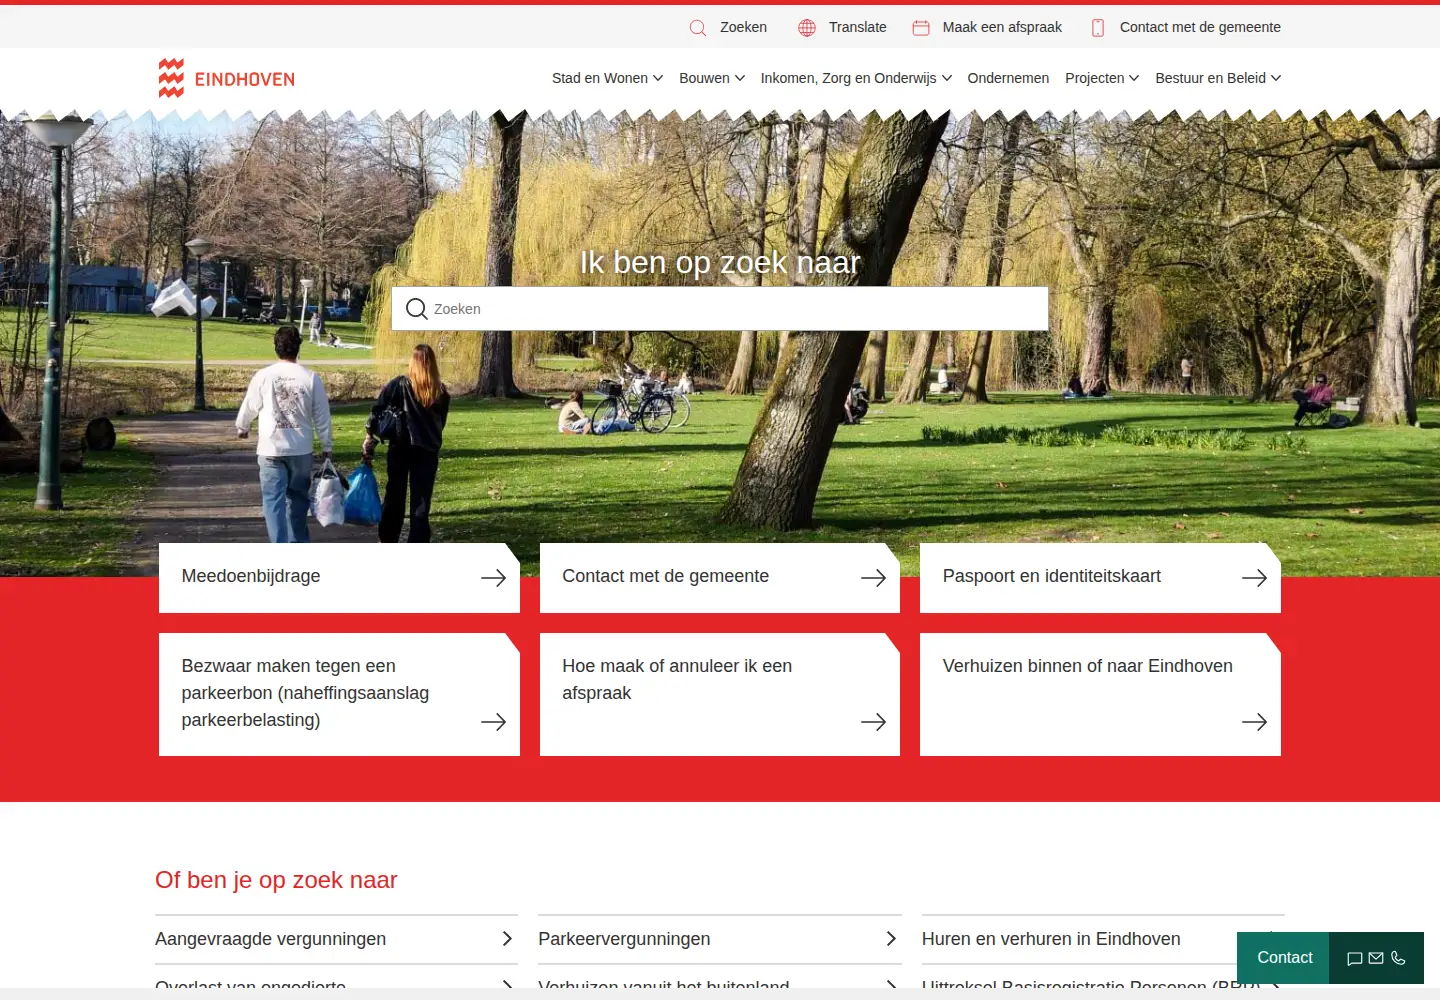Open Parkeervergunningen link text

coord(624,939)
